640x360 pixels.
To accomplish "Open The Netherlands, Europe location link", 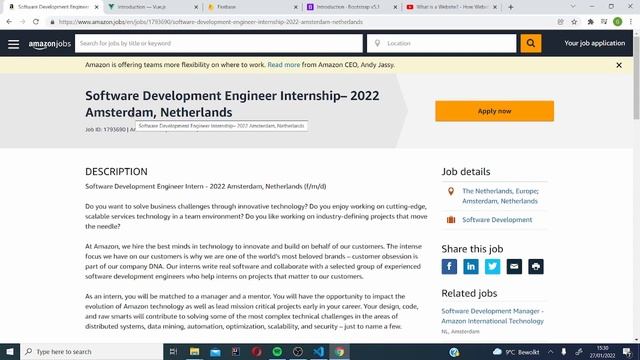I will click(x=500, y=196).
